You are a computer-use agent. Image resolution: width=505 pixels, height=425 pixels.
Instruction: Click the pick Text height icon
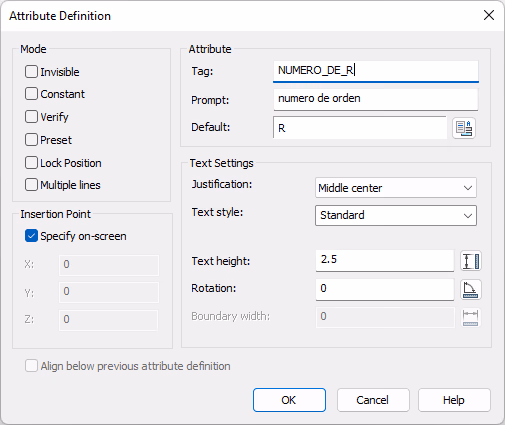[471, 261]
